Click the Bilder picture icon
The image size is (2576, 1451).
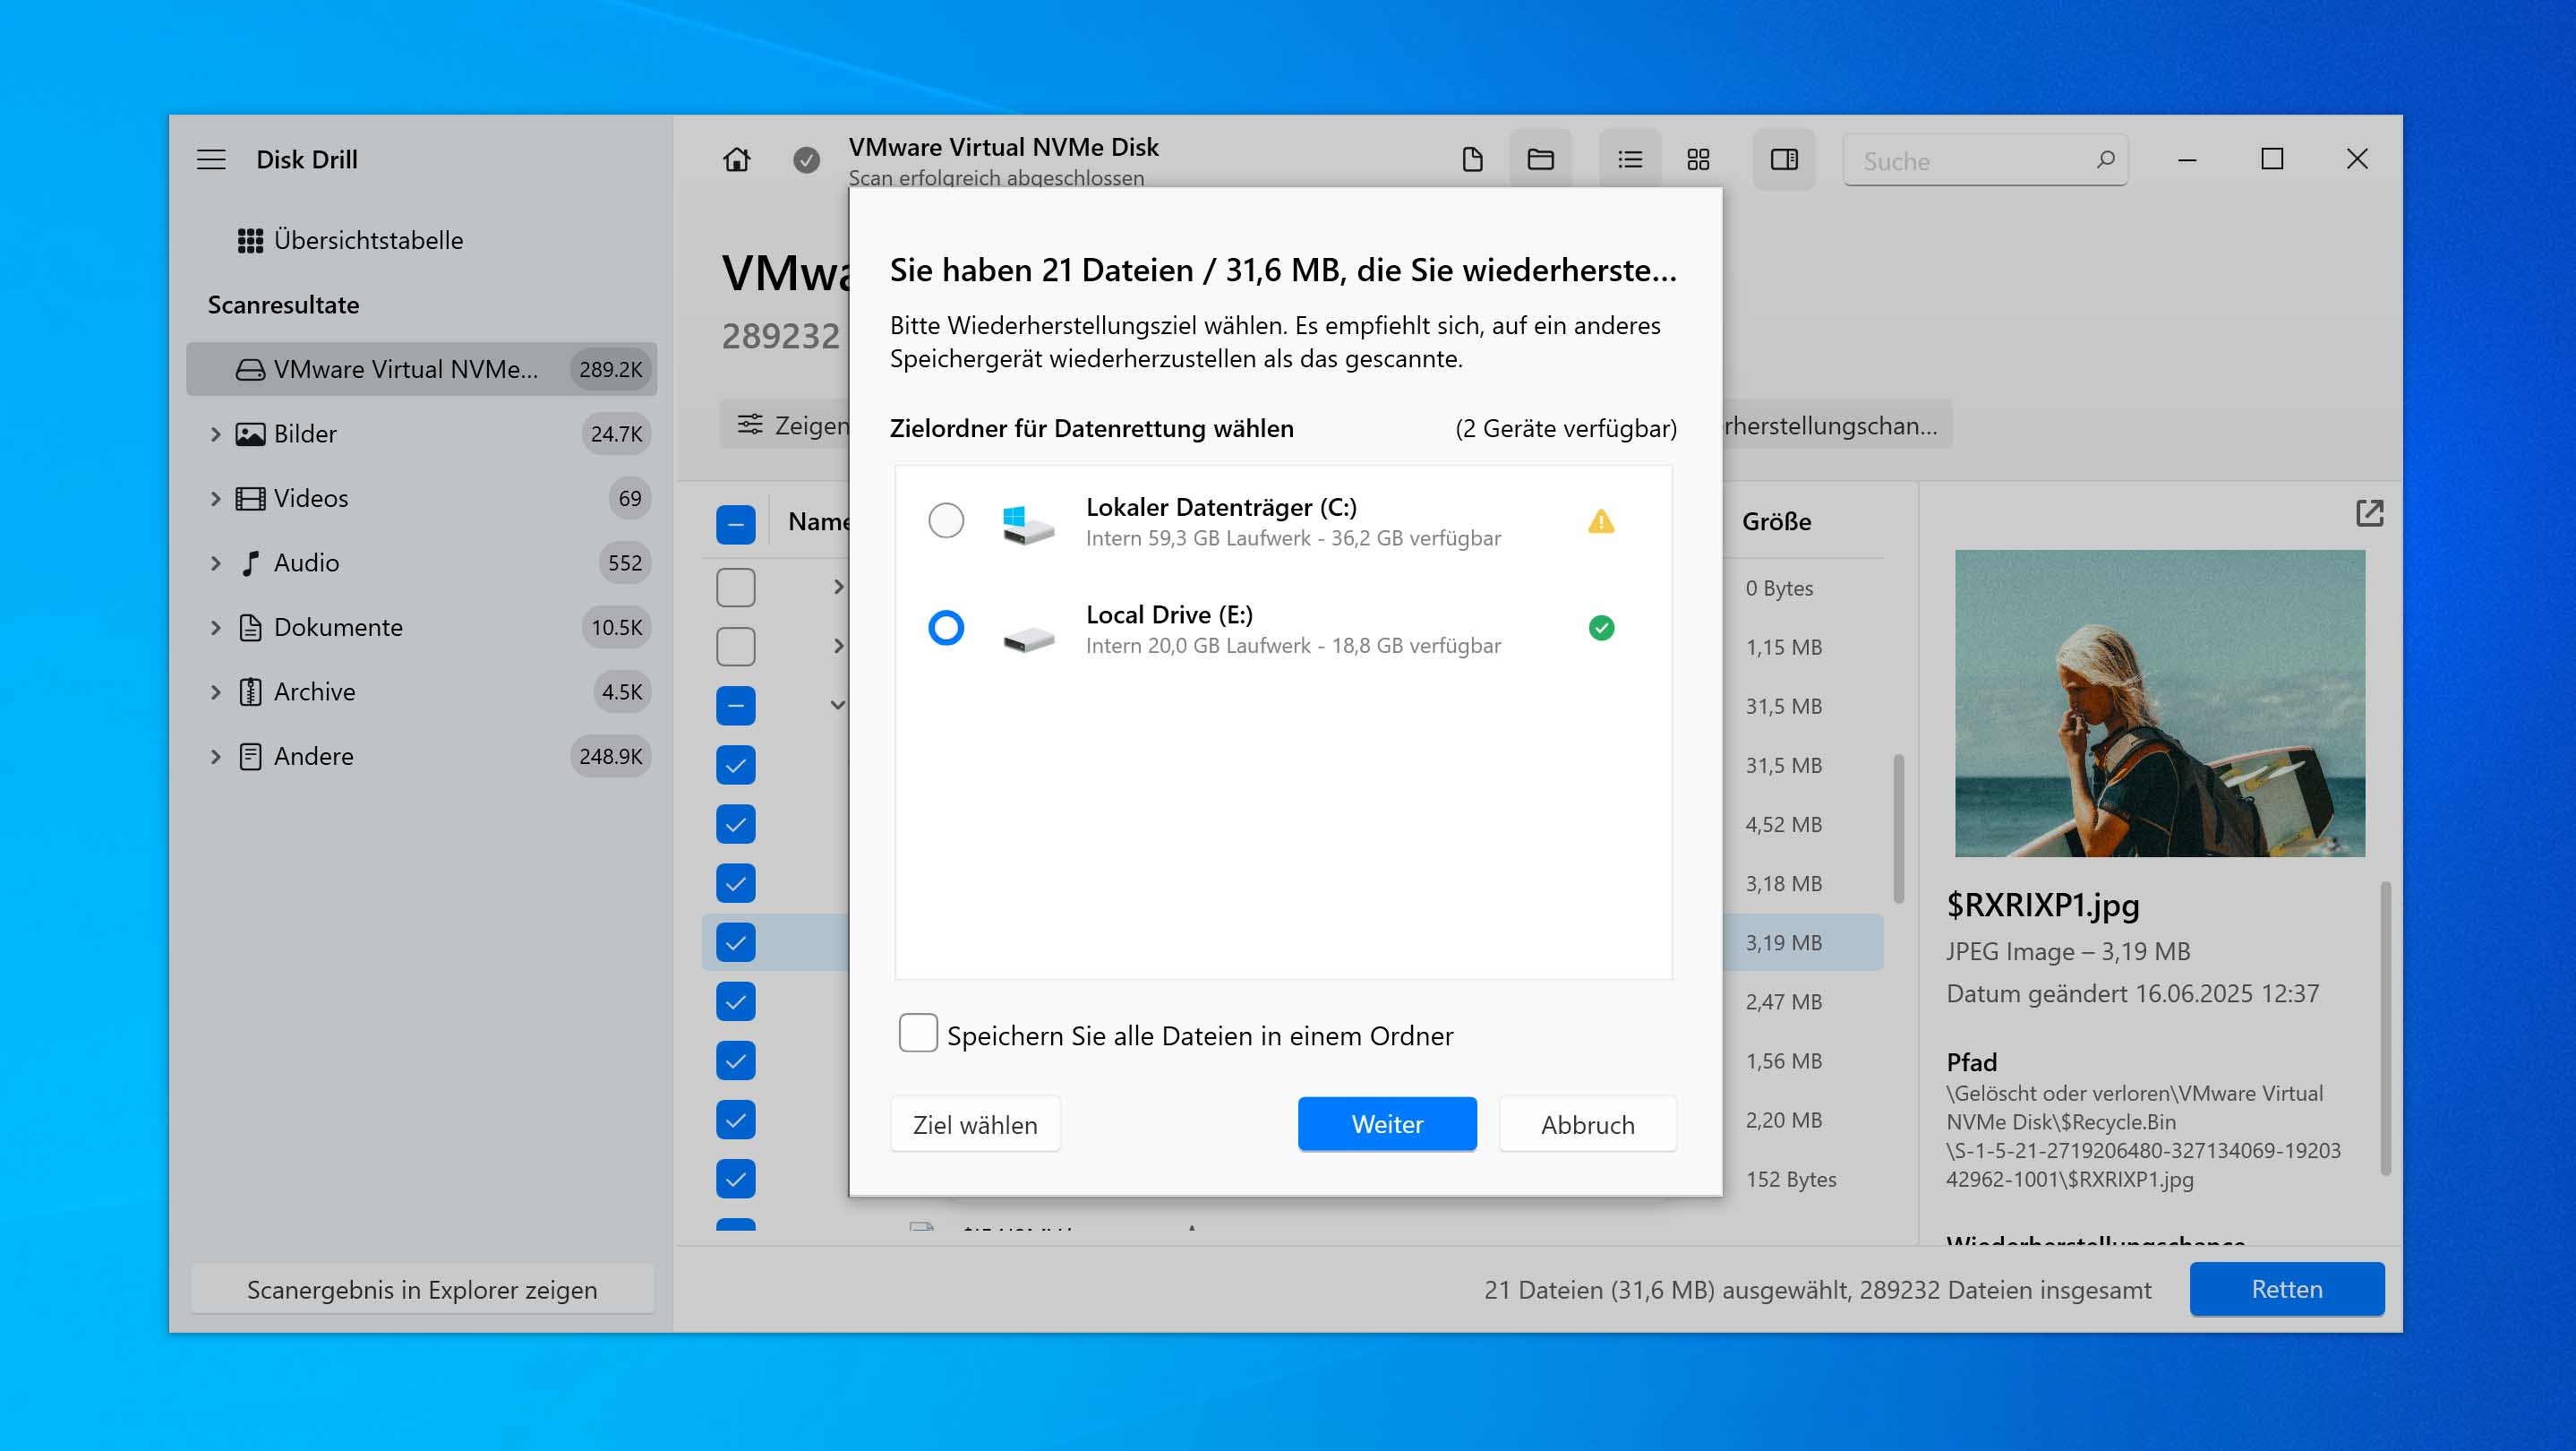click(250, 434)
